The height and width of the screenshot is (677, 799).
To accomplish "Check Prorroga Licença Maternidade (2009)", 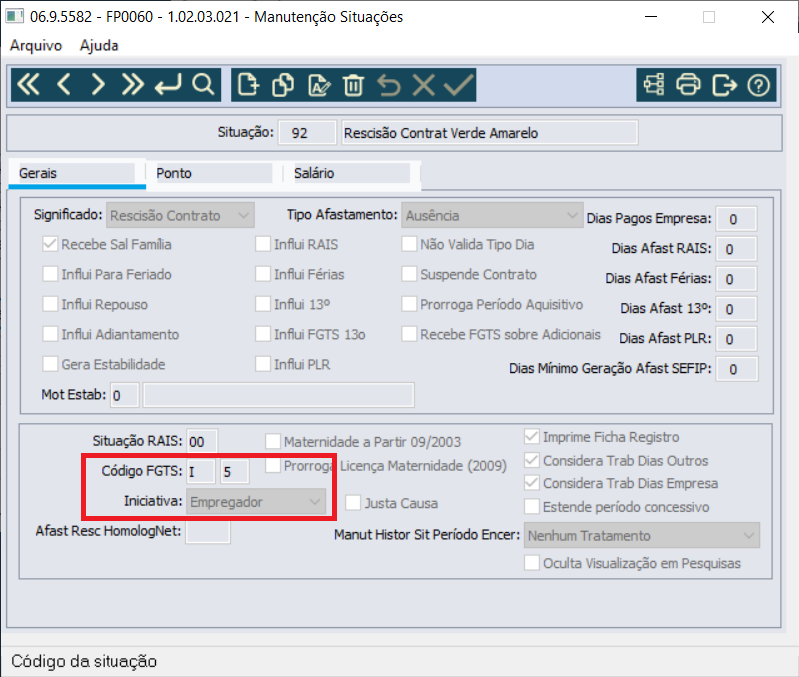I will [273, 465].
